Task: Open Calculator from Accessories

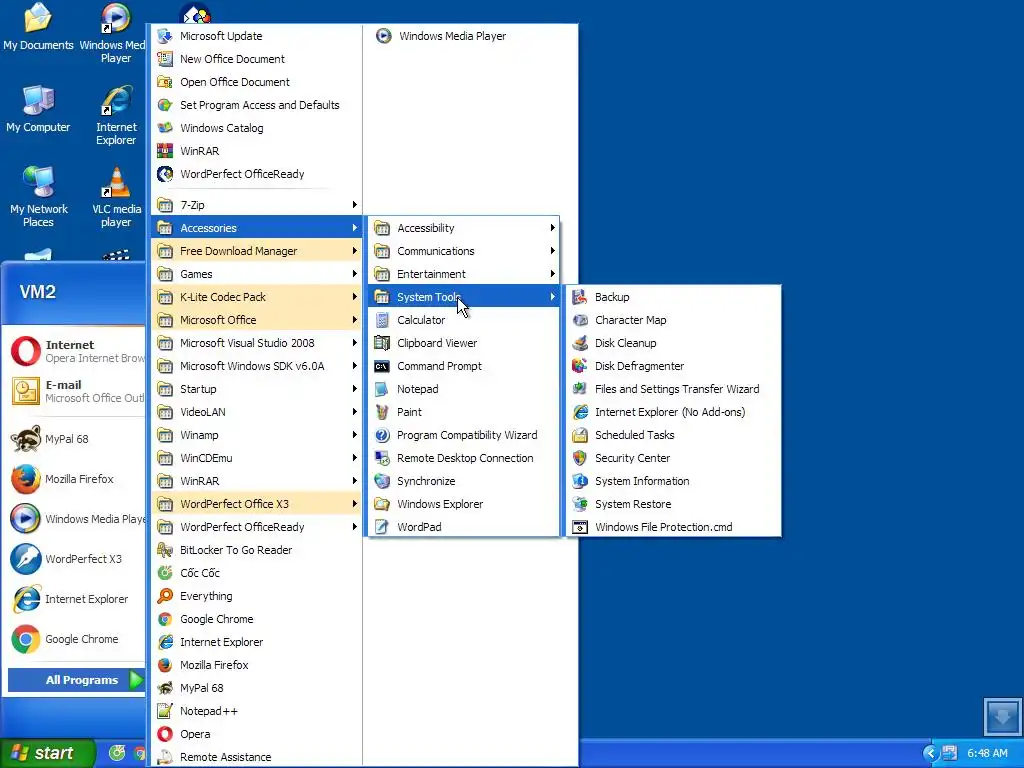Action: click(464, 320)
